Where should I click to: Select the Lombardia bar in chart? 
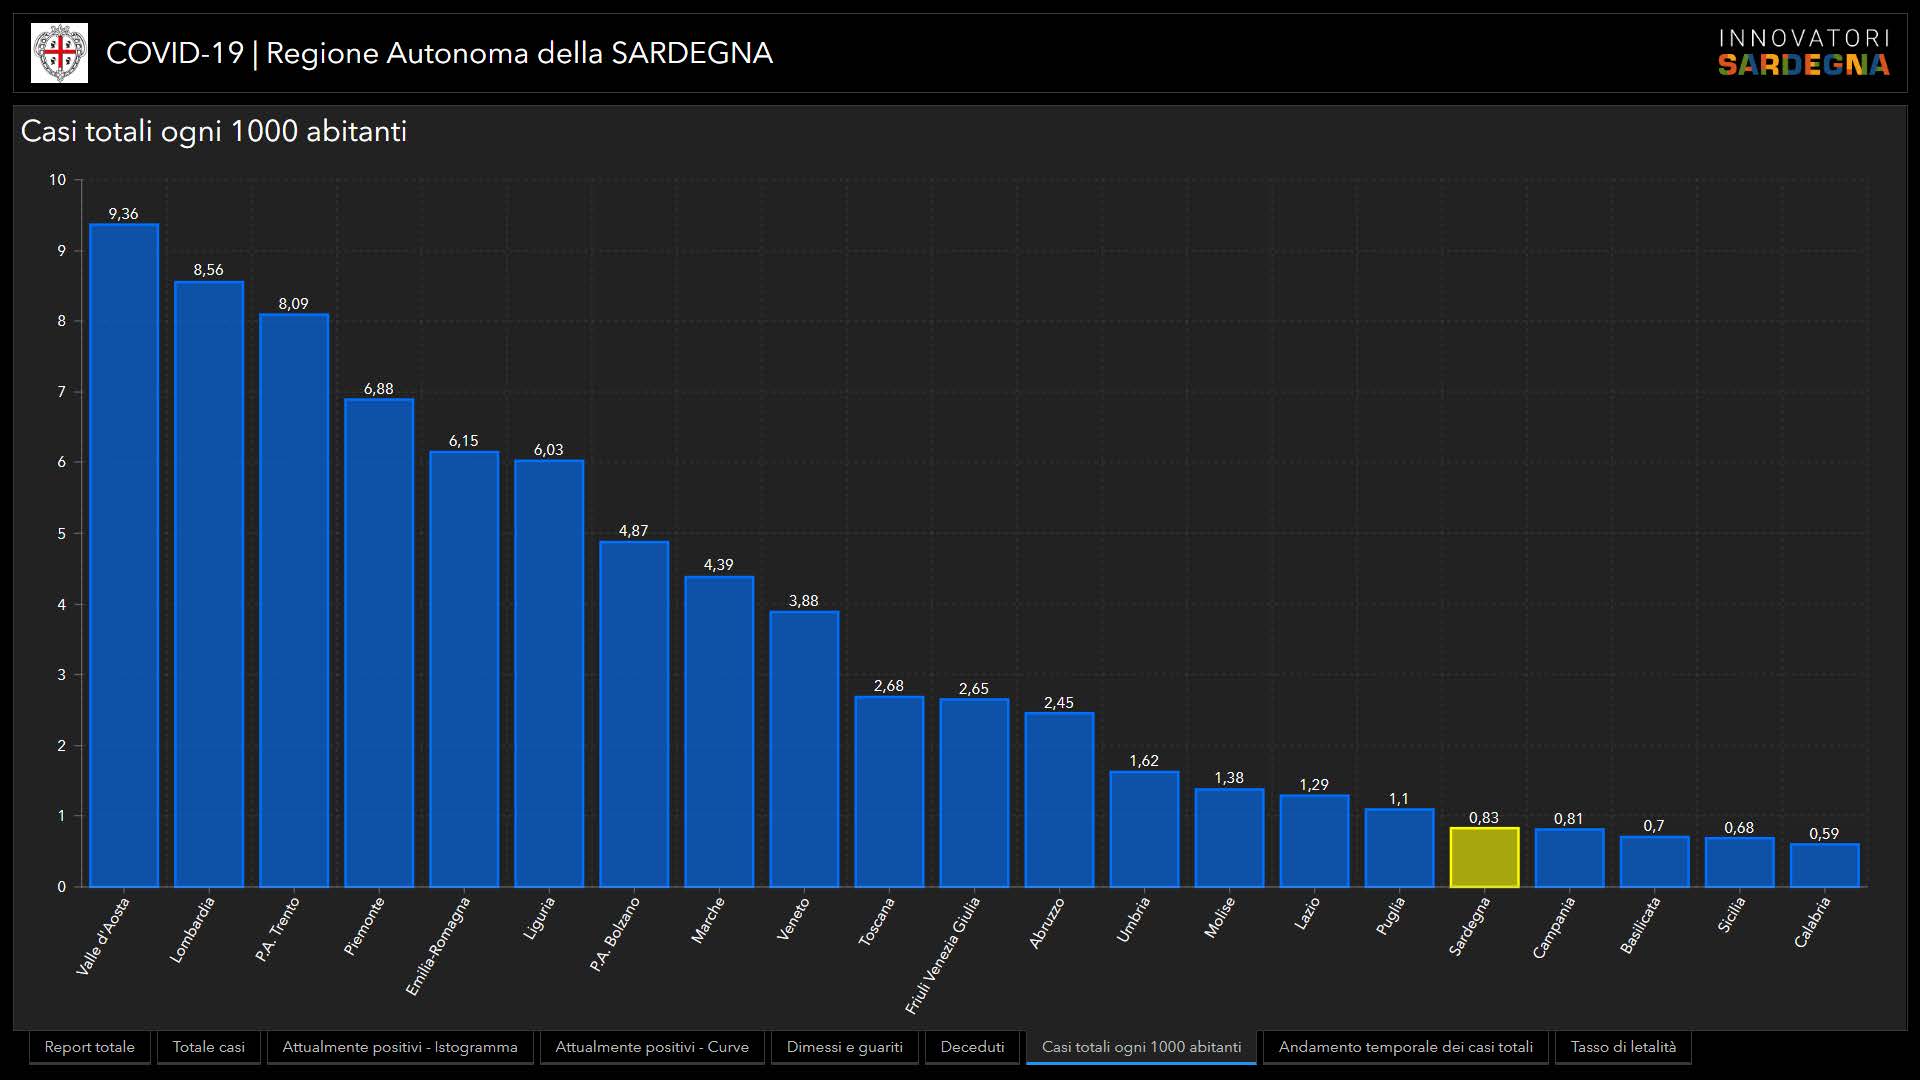tap(209, 584)
